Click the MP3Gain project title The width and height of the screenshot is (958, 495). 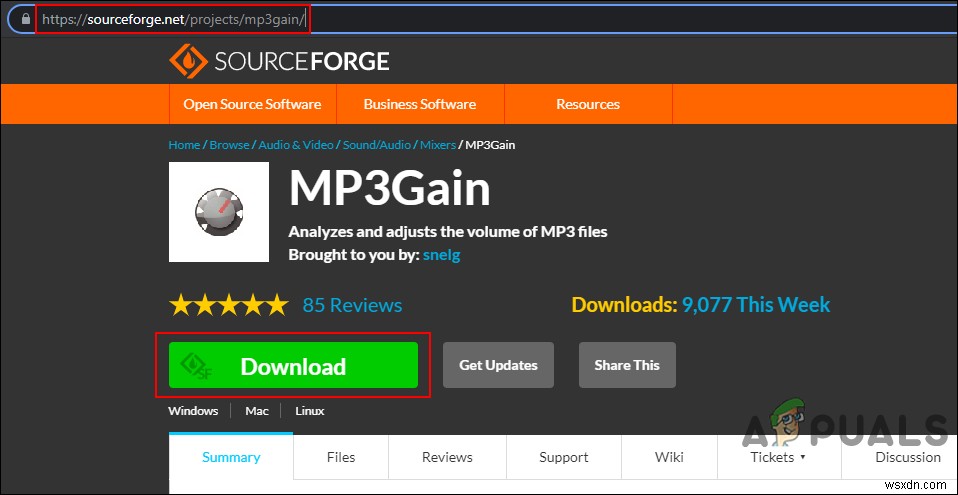389,188
